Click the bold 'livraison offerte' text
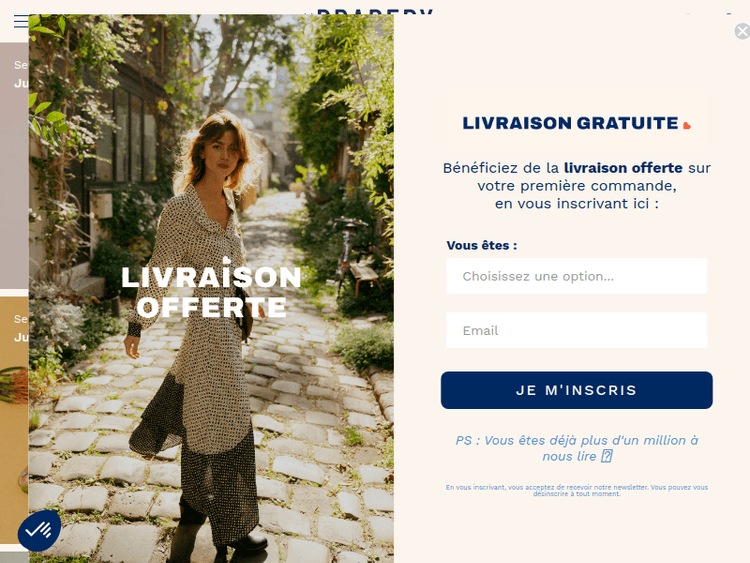750x563 pixels. (623, 168)
